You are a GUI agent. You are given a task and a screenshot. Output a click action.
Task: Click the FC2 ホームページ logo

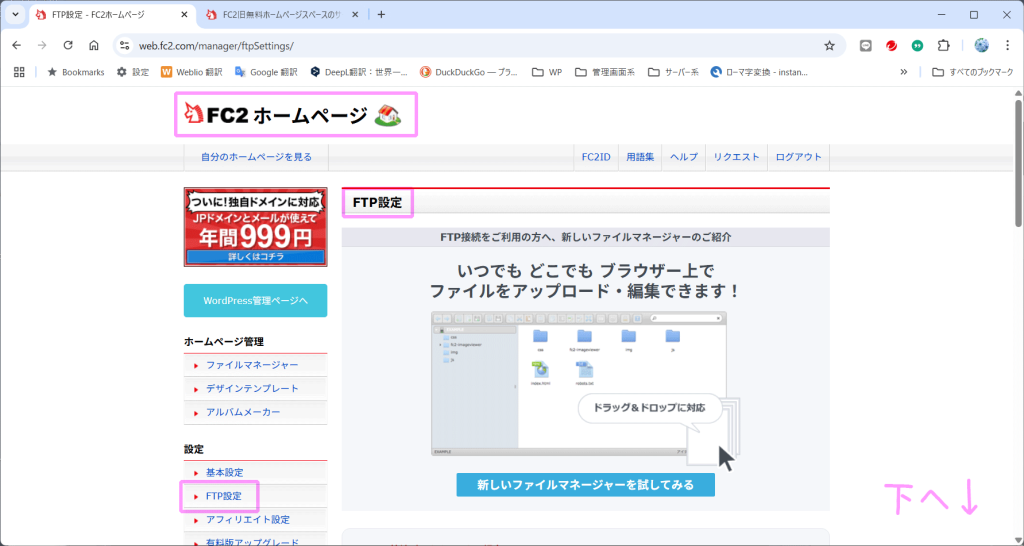click(294, 116)
